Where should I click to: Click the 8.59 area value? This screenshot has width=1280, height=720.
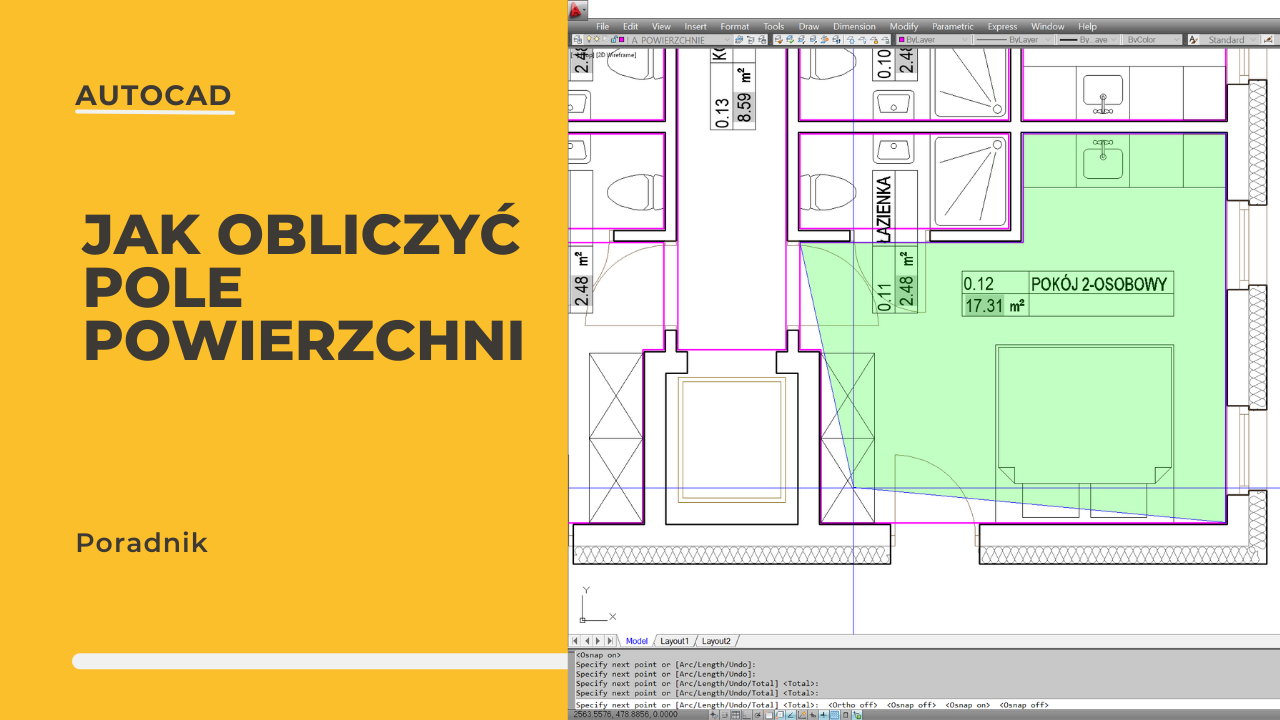743,108
